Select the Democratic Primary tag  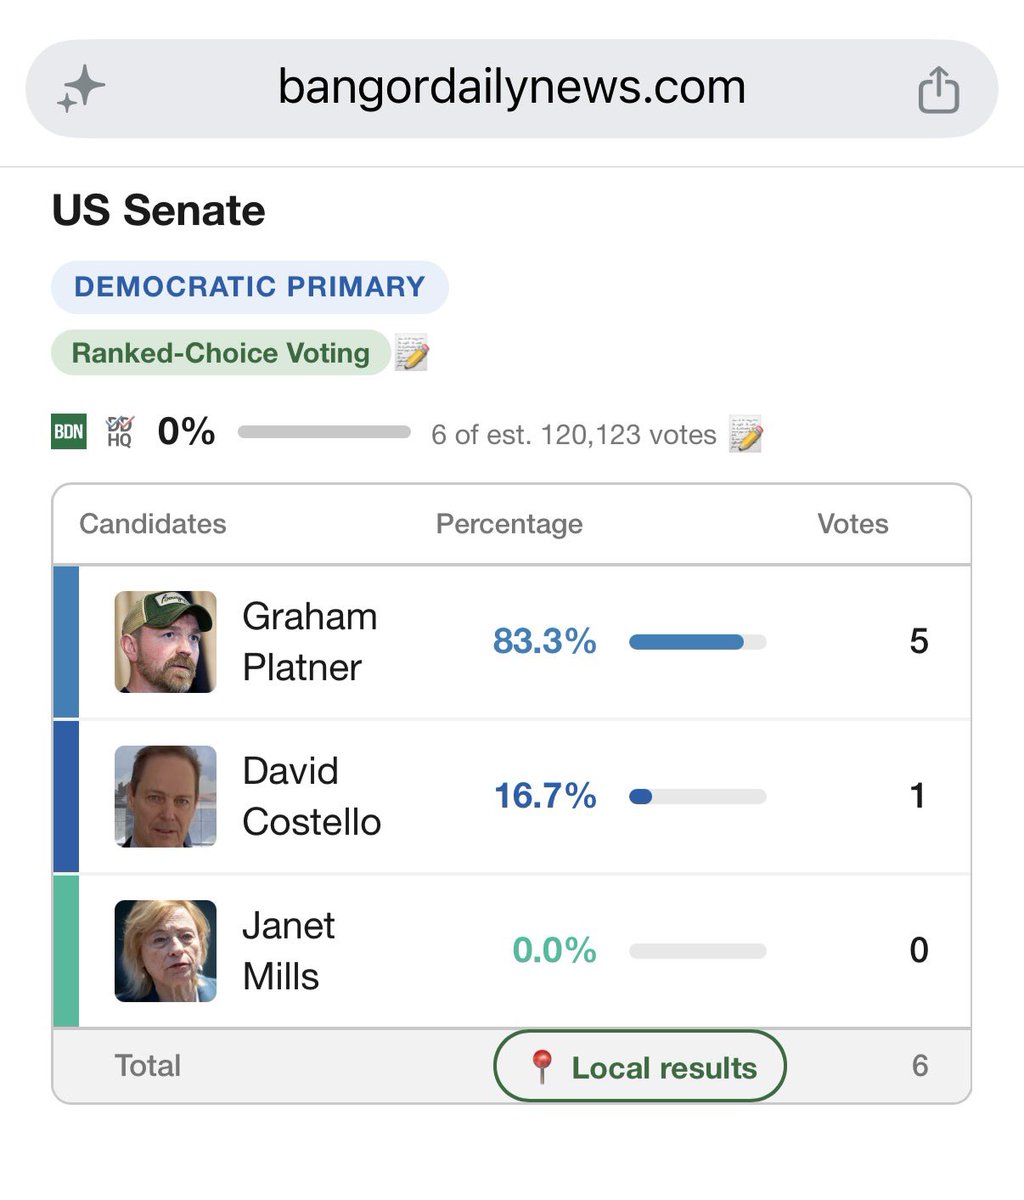250,287
